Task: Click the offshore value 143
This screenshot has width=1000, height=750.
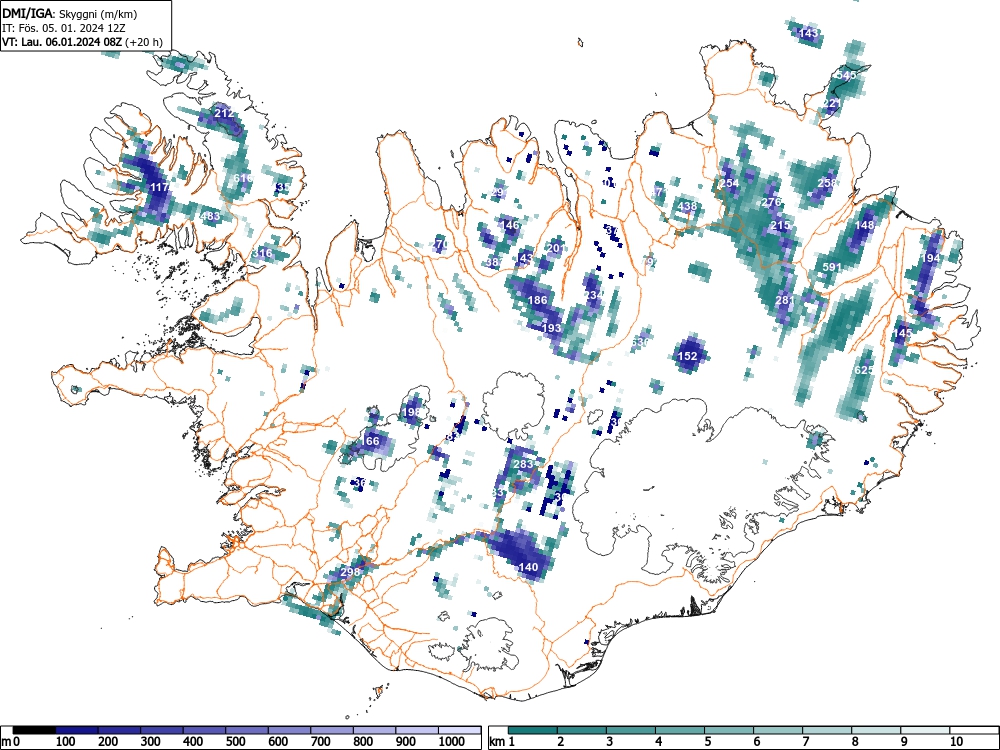Action: coord(809,33)
